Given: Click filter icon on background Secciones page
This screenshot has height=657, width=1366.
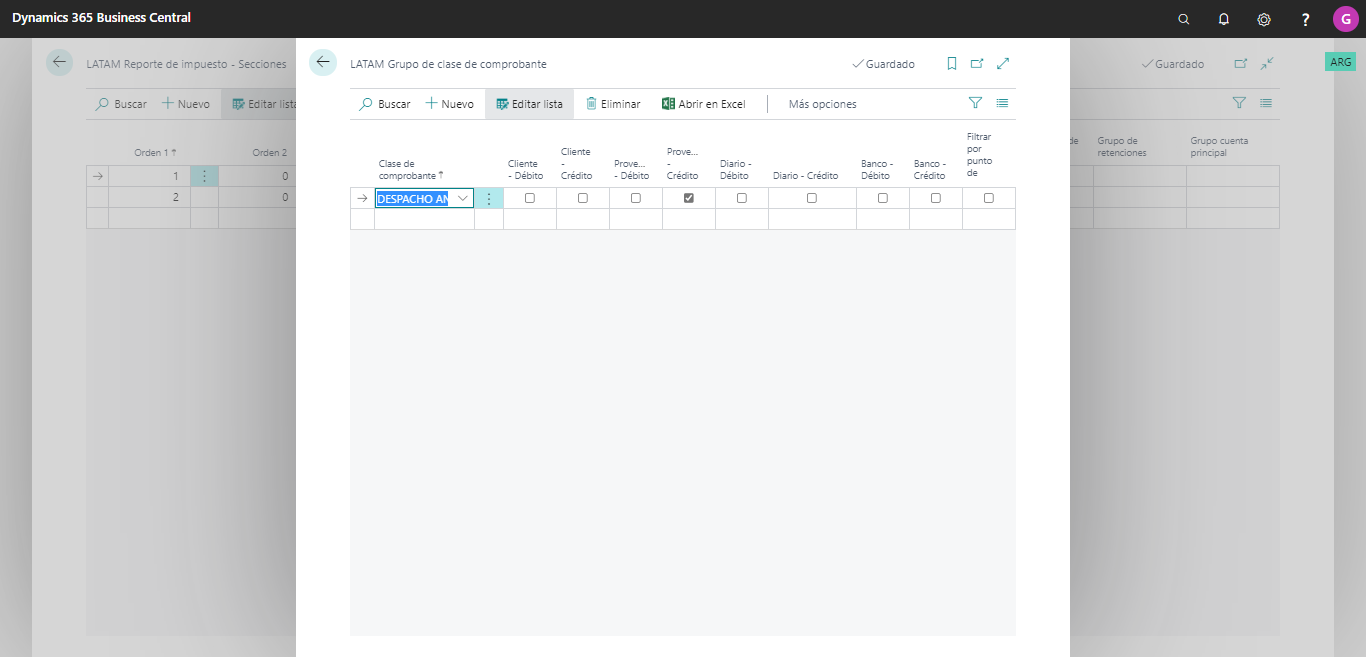Looking at the screenshot, I should (x=1240, y=103).
